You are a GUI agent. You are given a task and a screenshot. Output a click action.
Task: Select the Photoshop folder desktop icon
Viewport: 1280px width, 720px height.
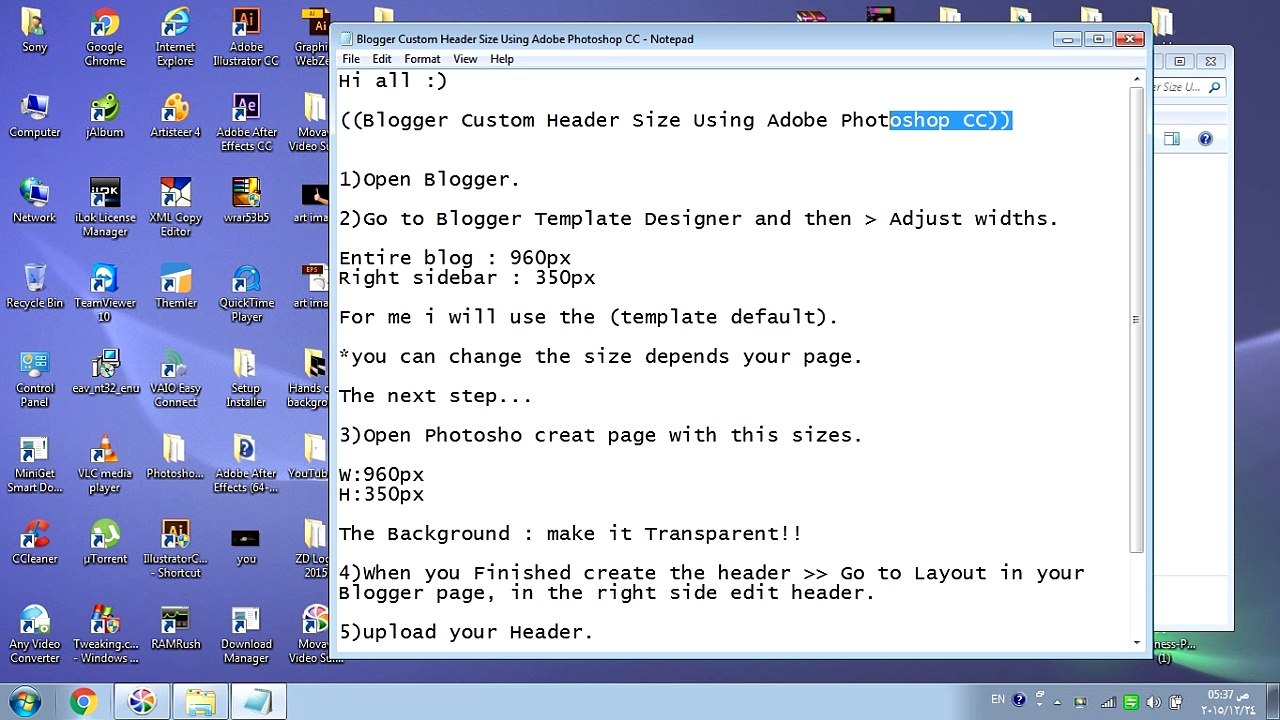pos(175,459)
